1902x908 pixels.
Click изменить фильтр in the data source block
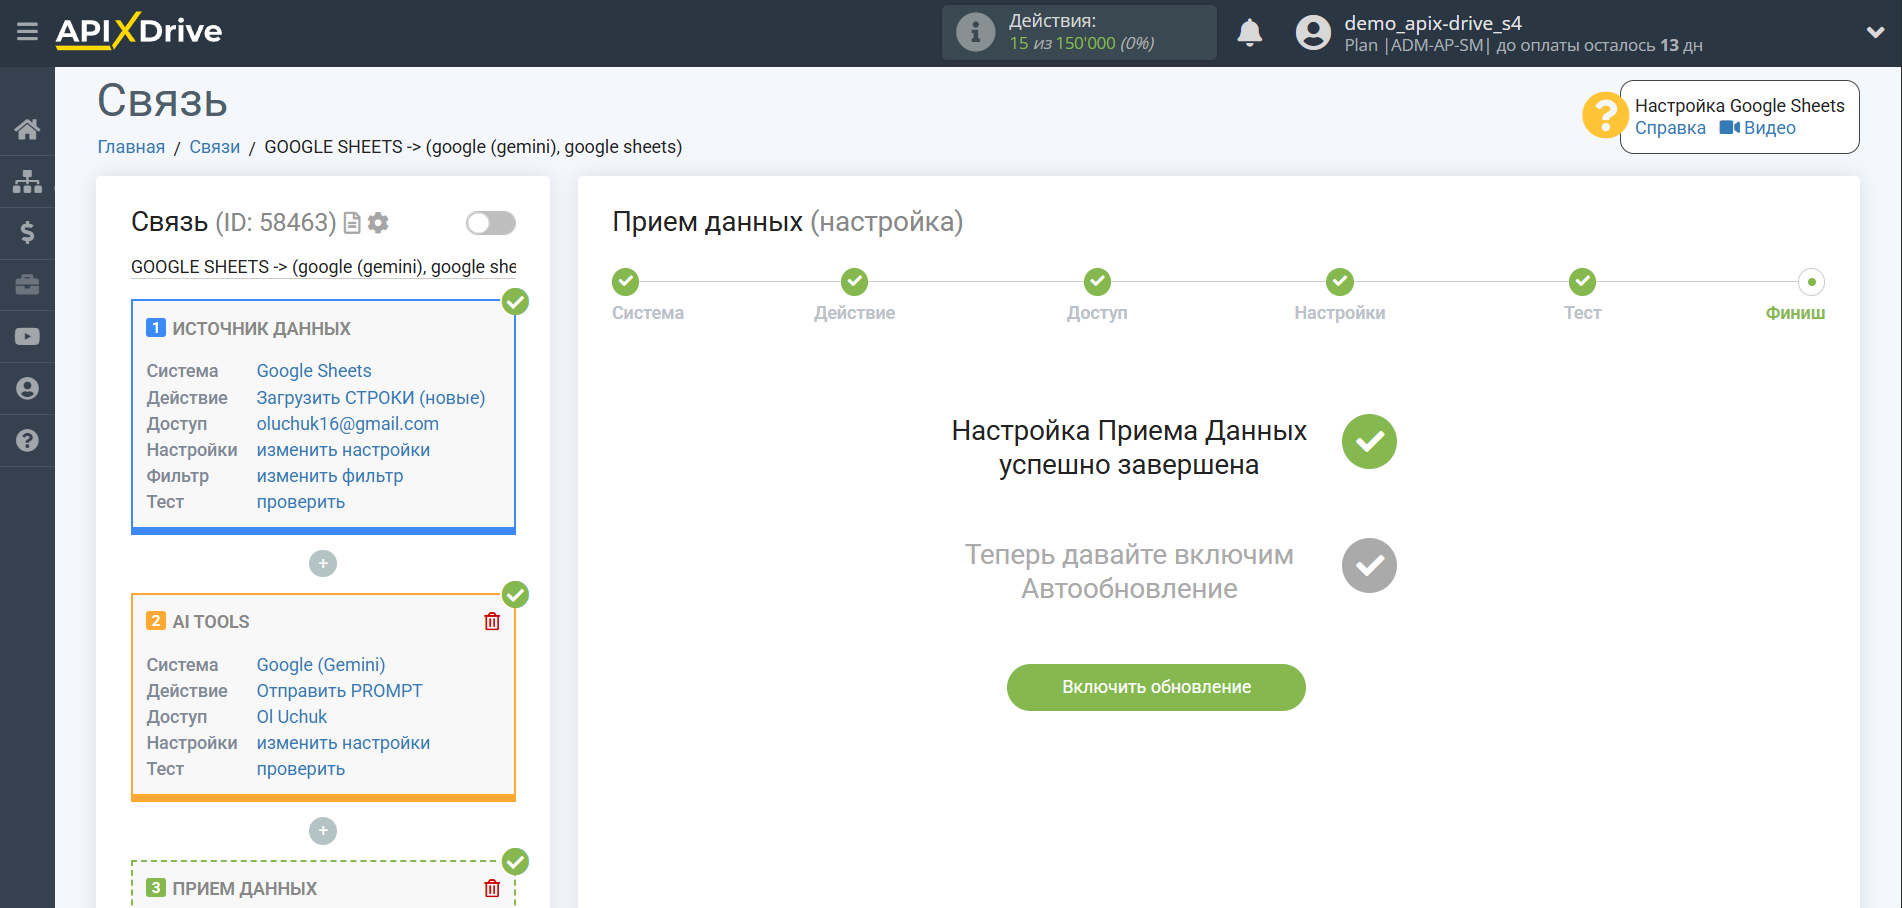point(329,475)
